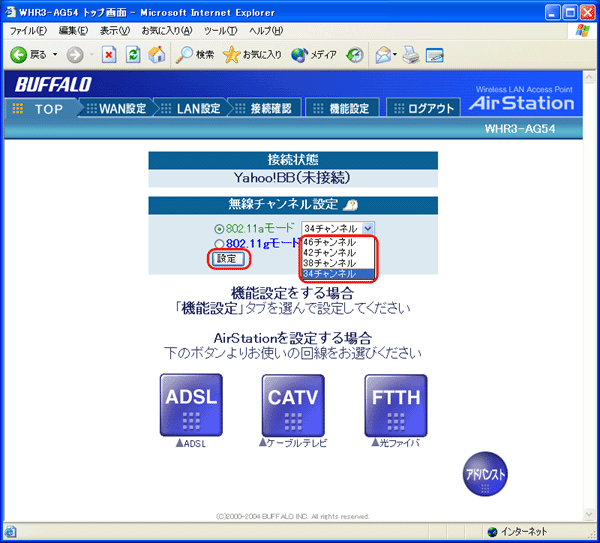
Task: Open the ツール(T) menu
Action: tap(220, 31)
